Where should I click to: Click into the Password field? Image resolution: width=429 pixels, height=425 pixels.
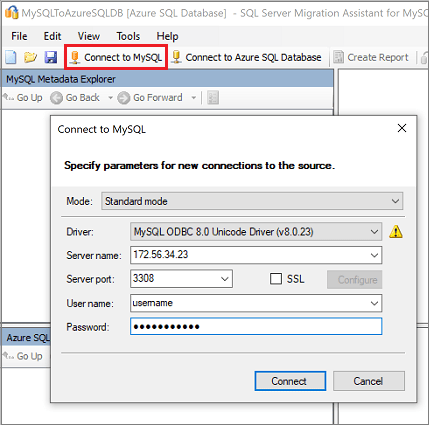pyautogui.click(x=256, y=326)
